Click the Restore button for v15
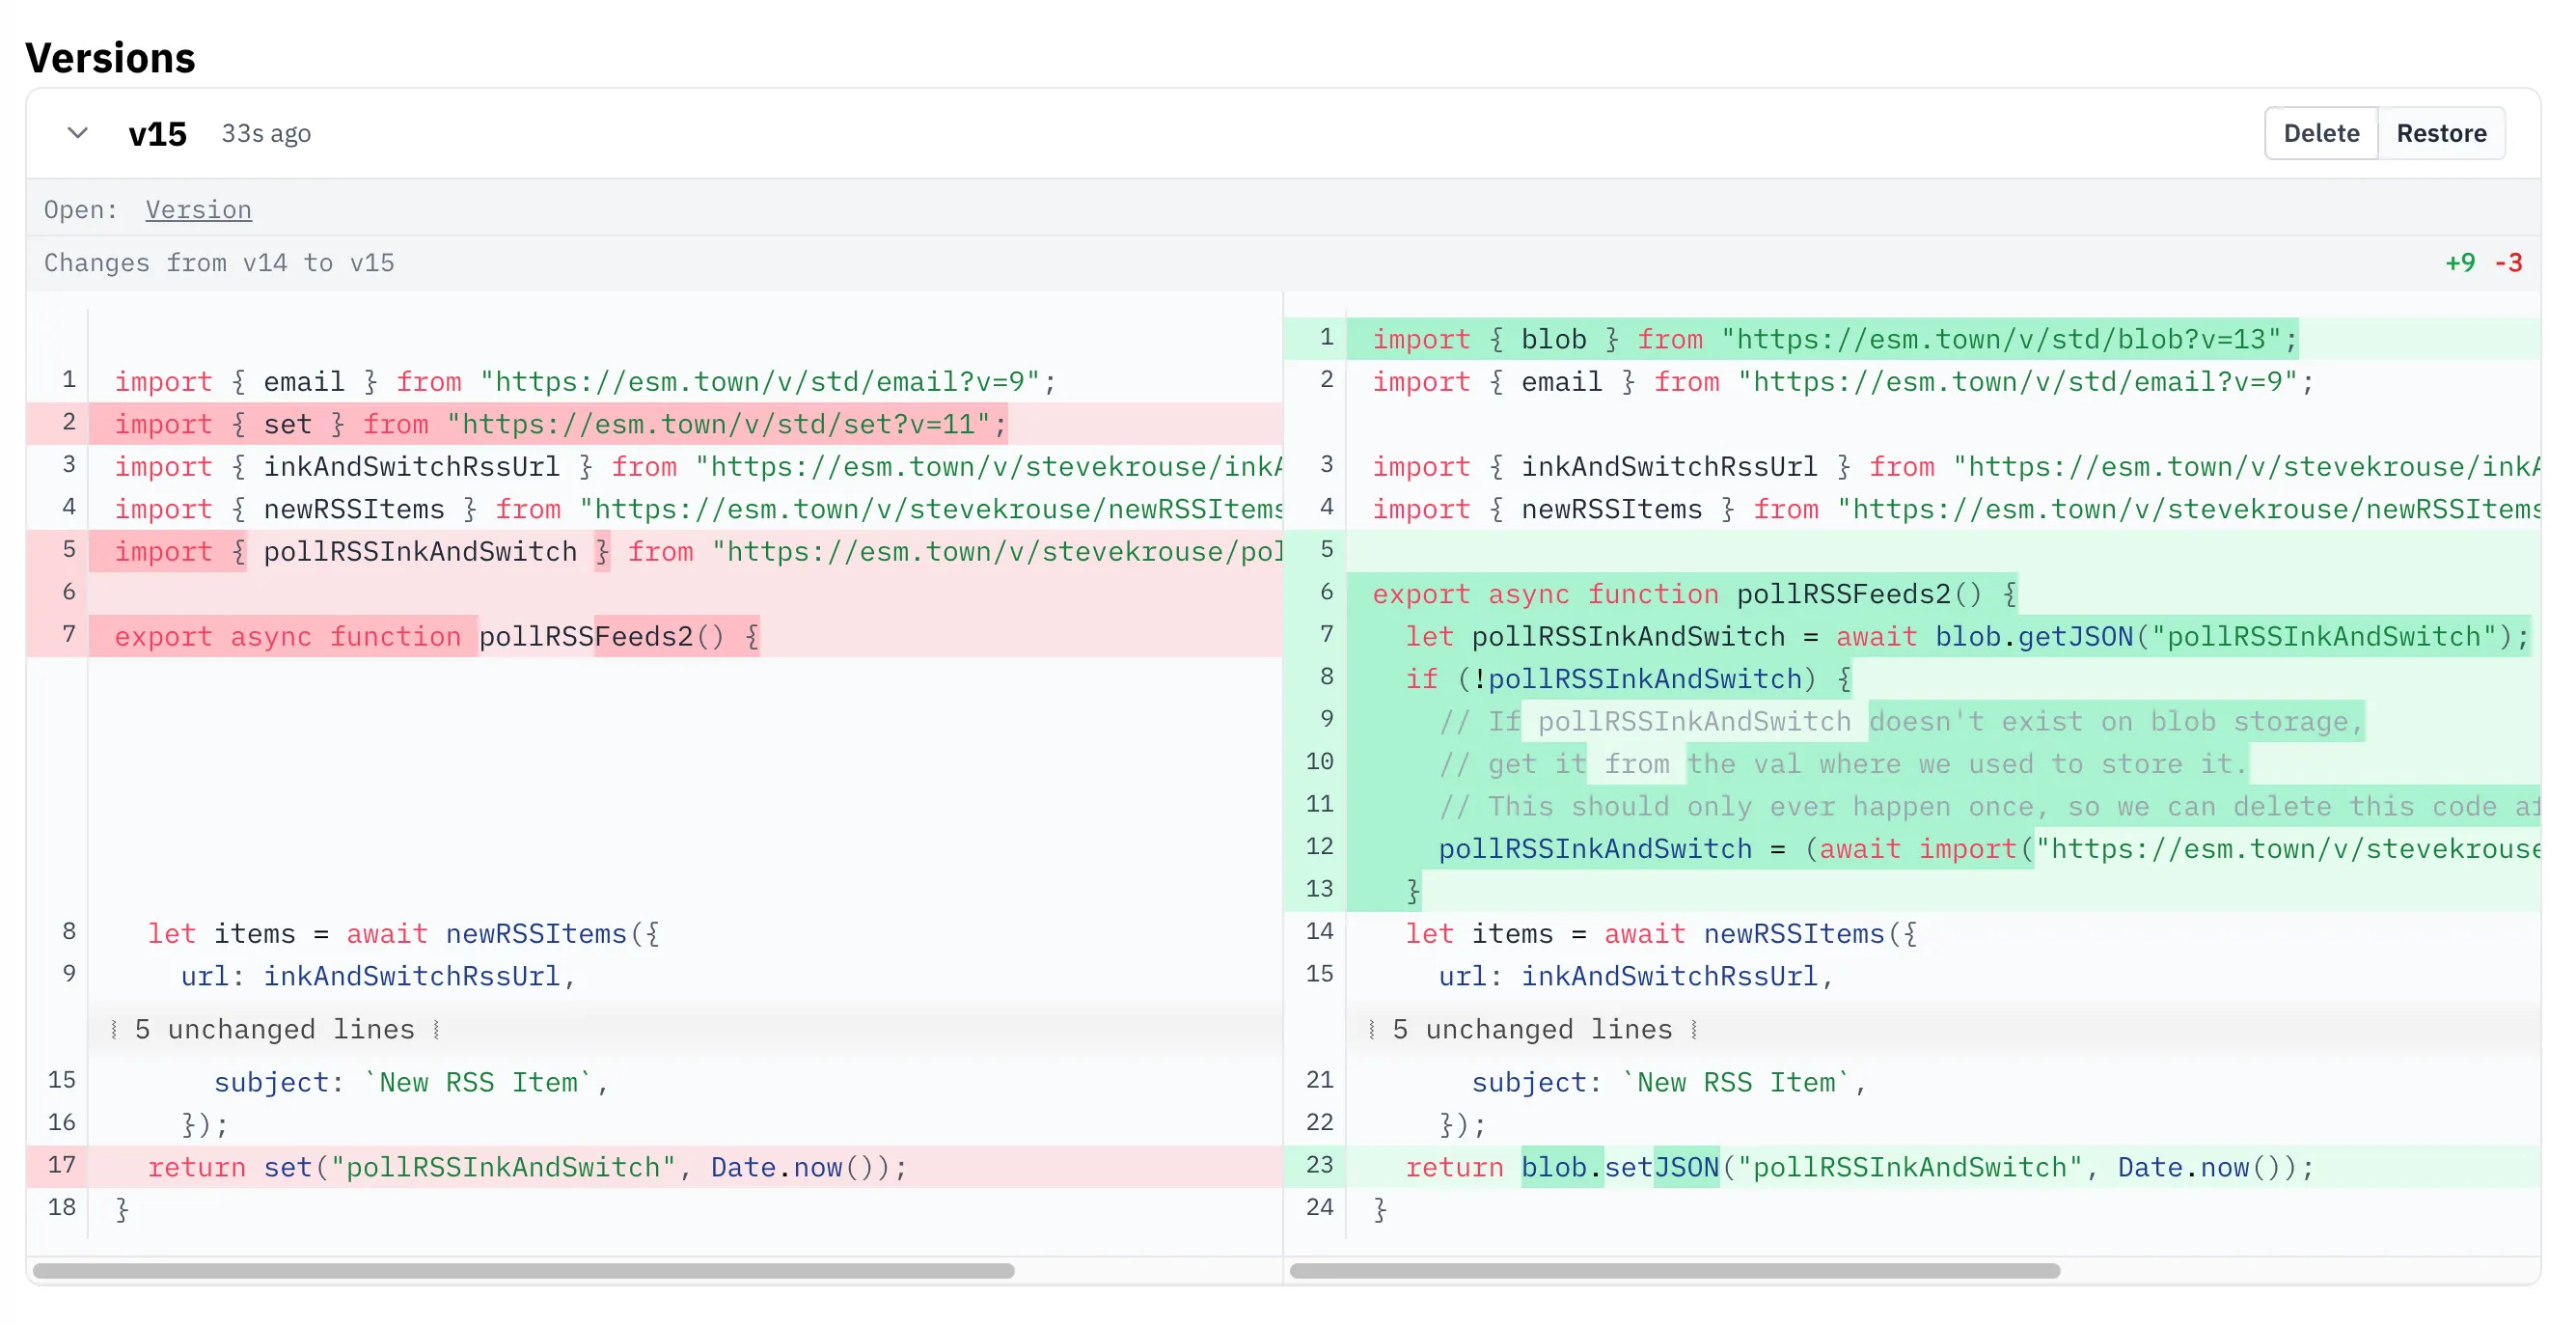2576x1326 pixels. click(x=2440, y=133)
